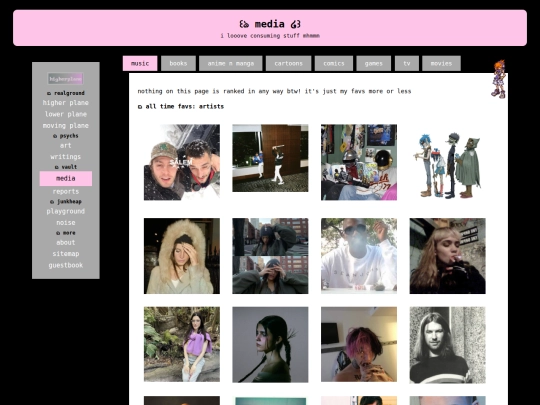Viewport: 540px width, 405px height.
Task: Open the reports sidebar link
Action: 65,191
